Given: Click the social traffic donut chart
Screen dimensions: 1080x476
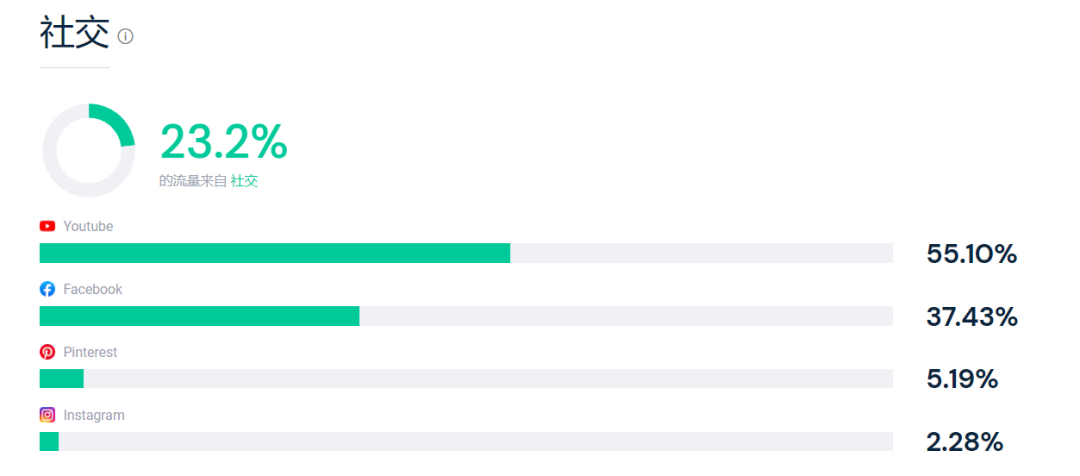Looking at the screenshot, I should click(x=88, y=150).
